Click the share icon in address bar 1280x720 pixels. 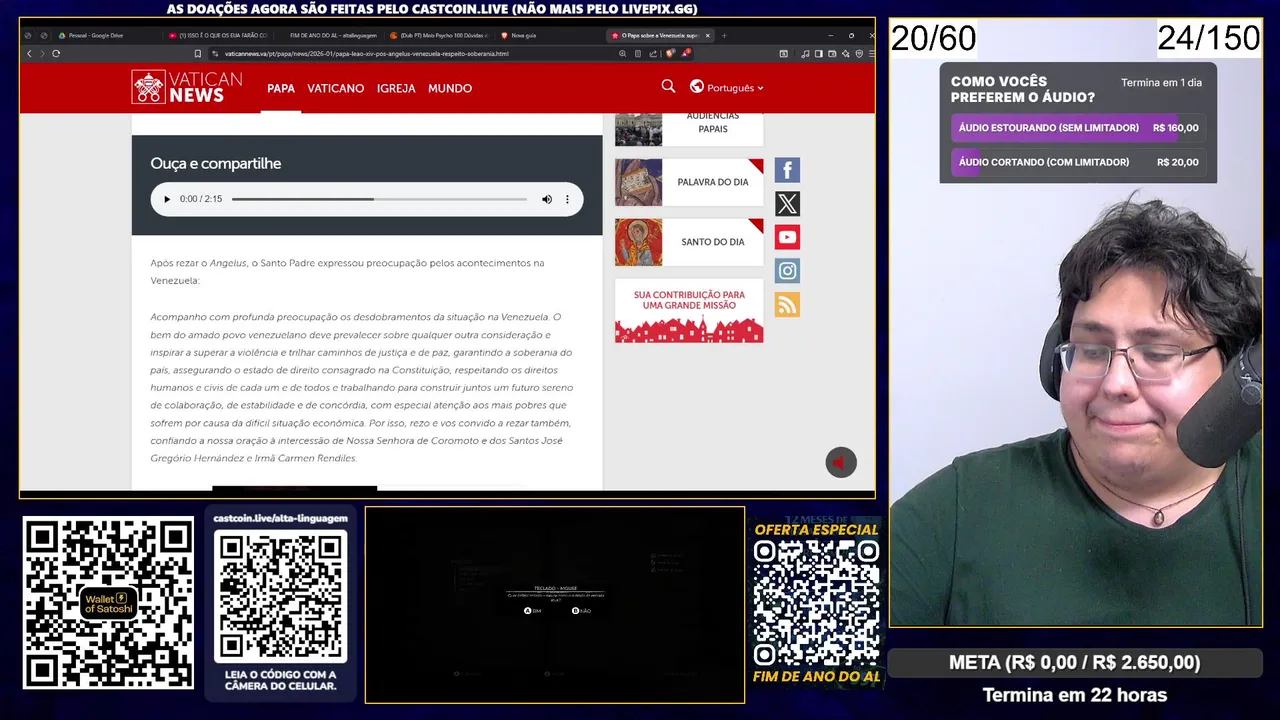[653, 53]
